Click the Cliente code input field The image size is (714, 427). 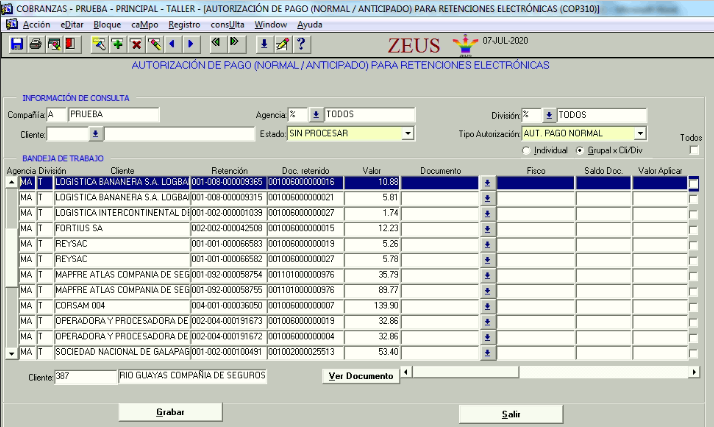pos(67,133)
